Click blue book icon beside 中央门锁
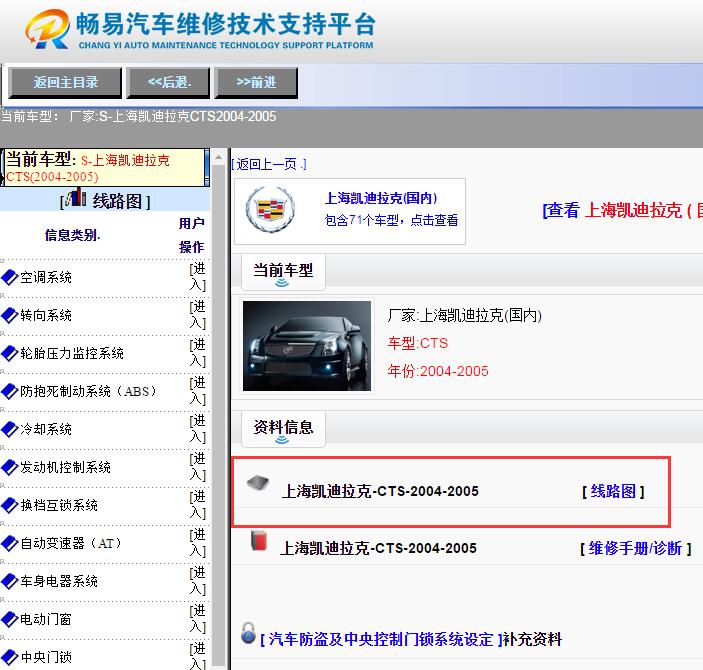703x670 pixels. click(x=9, y=657)
